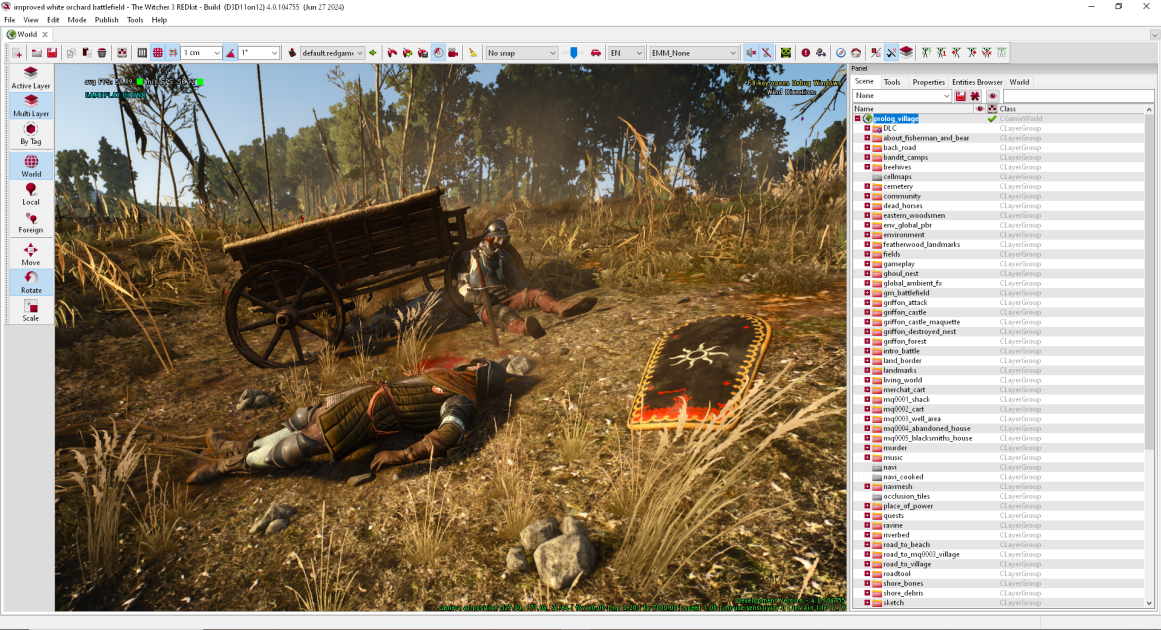Open the Tools menu in menu bar
This screenshot has width=1161, height=630.
click(x=135, y=20)
